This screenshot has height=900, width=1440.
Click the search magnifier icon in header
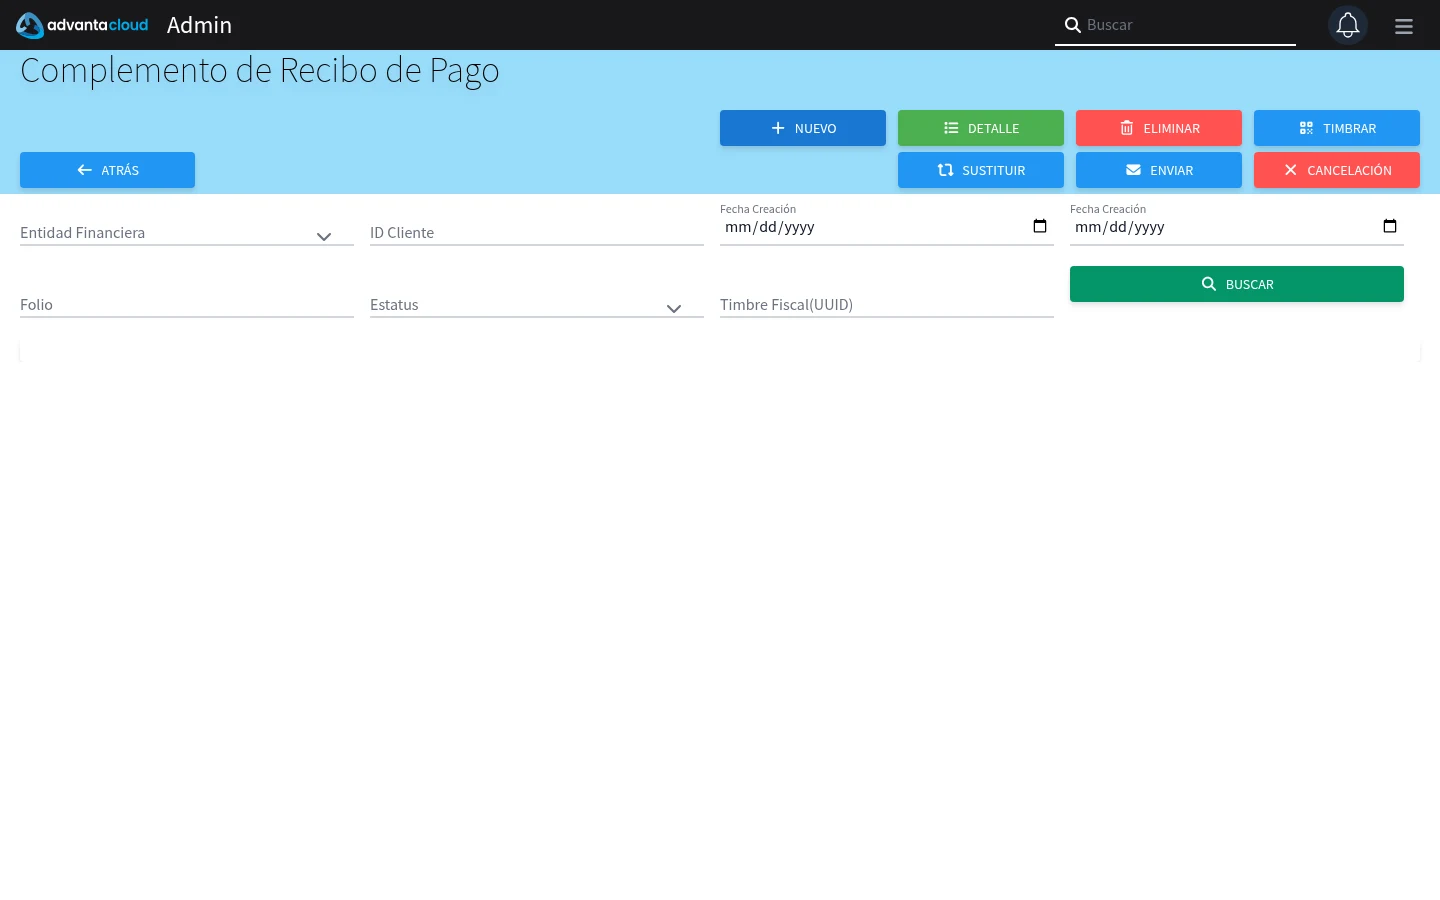coord(1072,25)
